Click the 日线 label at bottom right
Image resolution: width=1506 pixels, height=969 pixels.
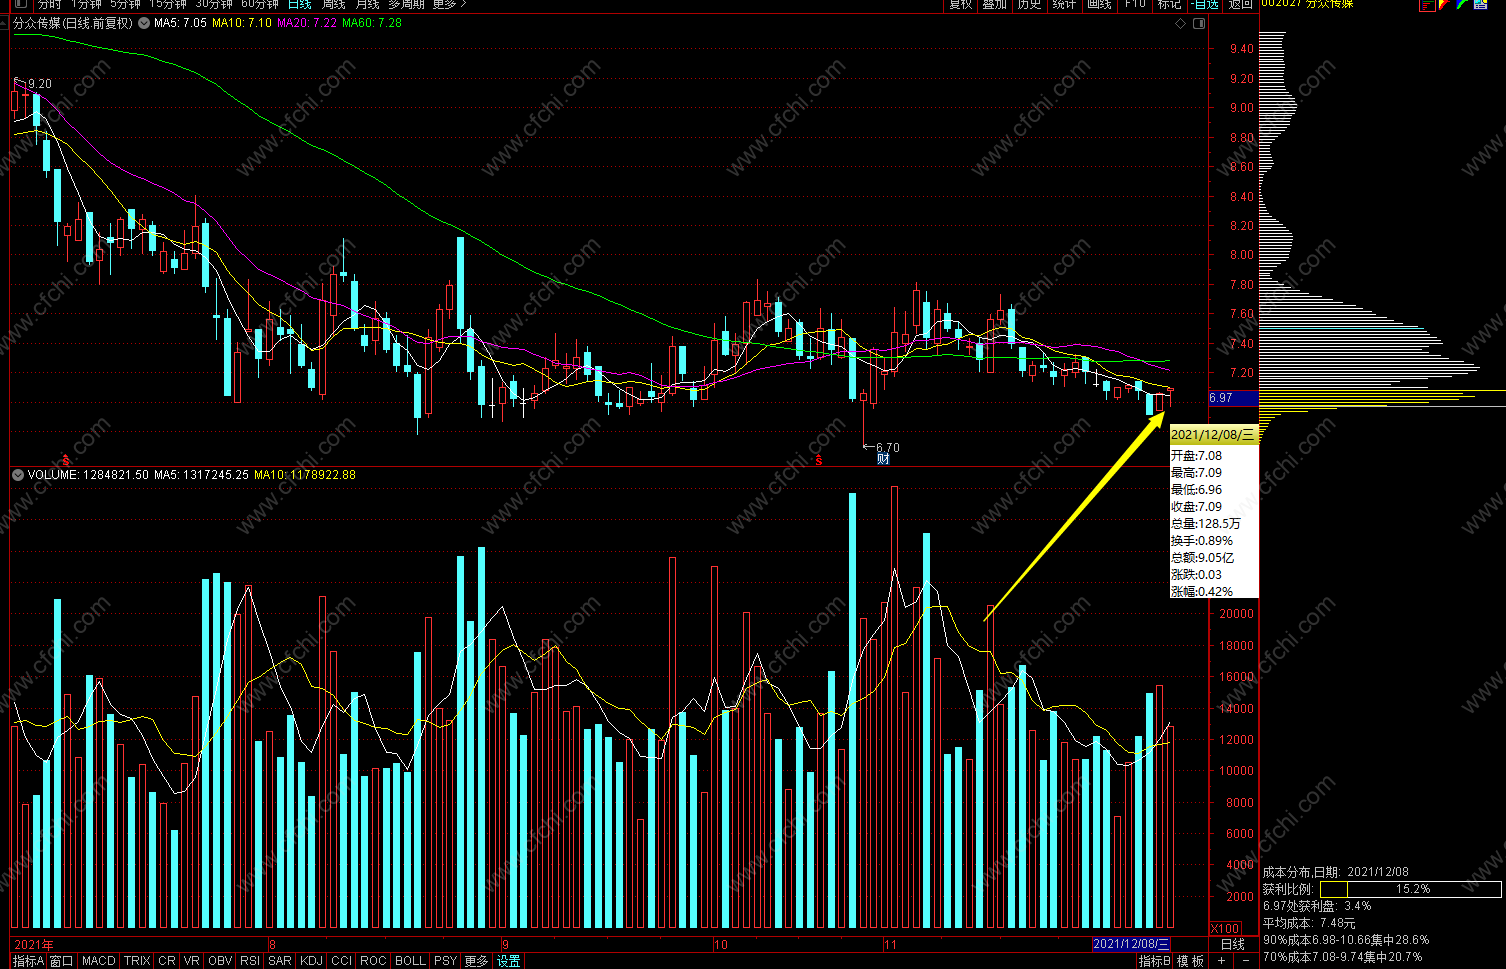coord(1233,944)
